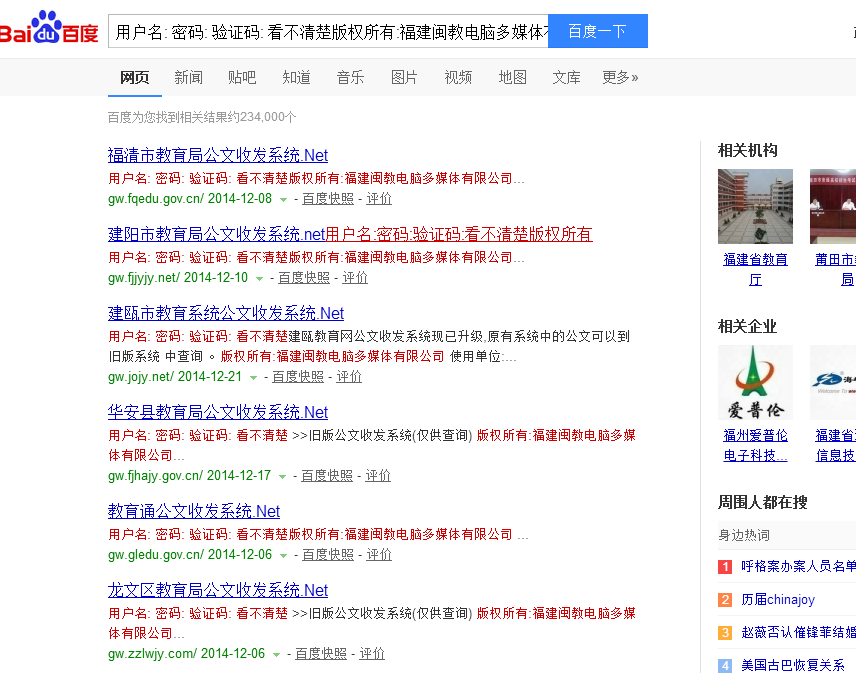Open the 文库 tab

click(x=566, y=78)
